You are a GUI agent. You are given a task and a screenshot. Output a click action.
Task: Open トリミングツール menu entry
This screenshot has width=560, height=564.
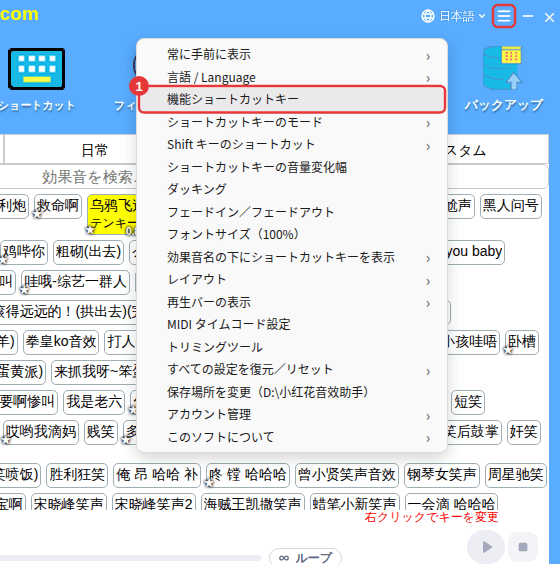coord(292,347)
